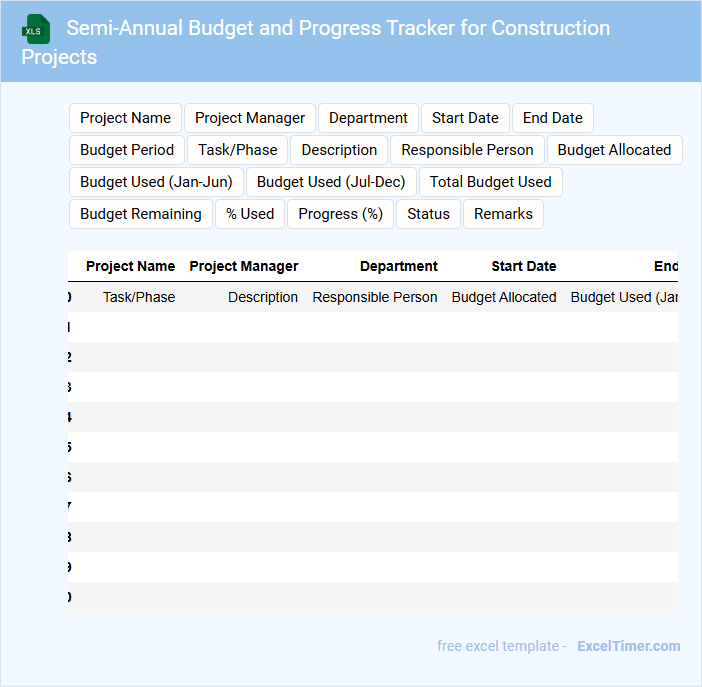The width and height of the screenshot is (702, 687).
Task: Select the % Used tag
Action: [x=250, y=214]
